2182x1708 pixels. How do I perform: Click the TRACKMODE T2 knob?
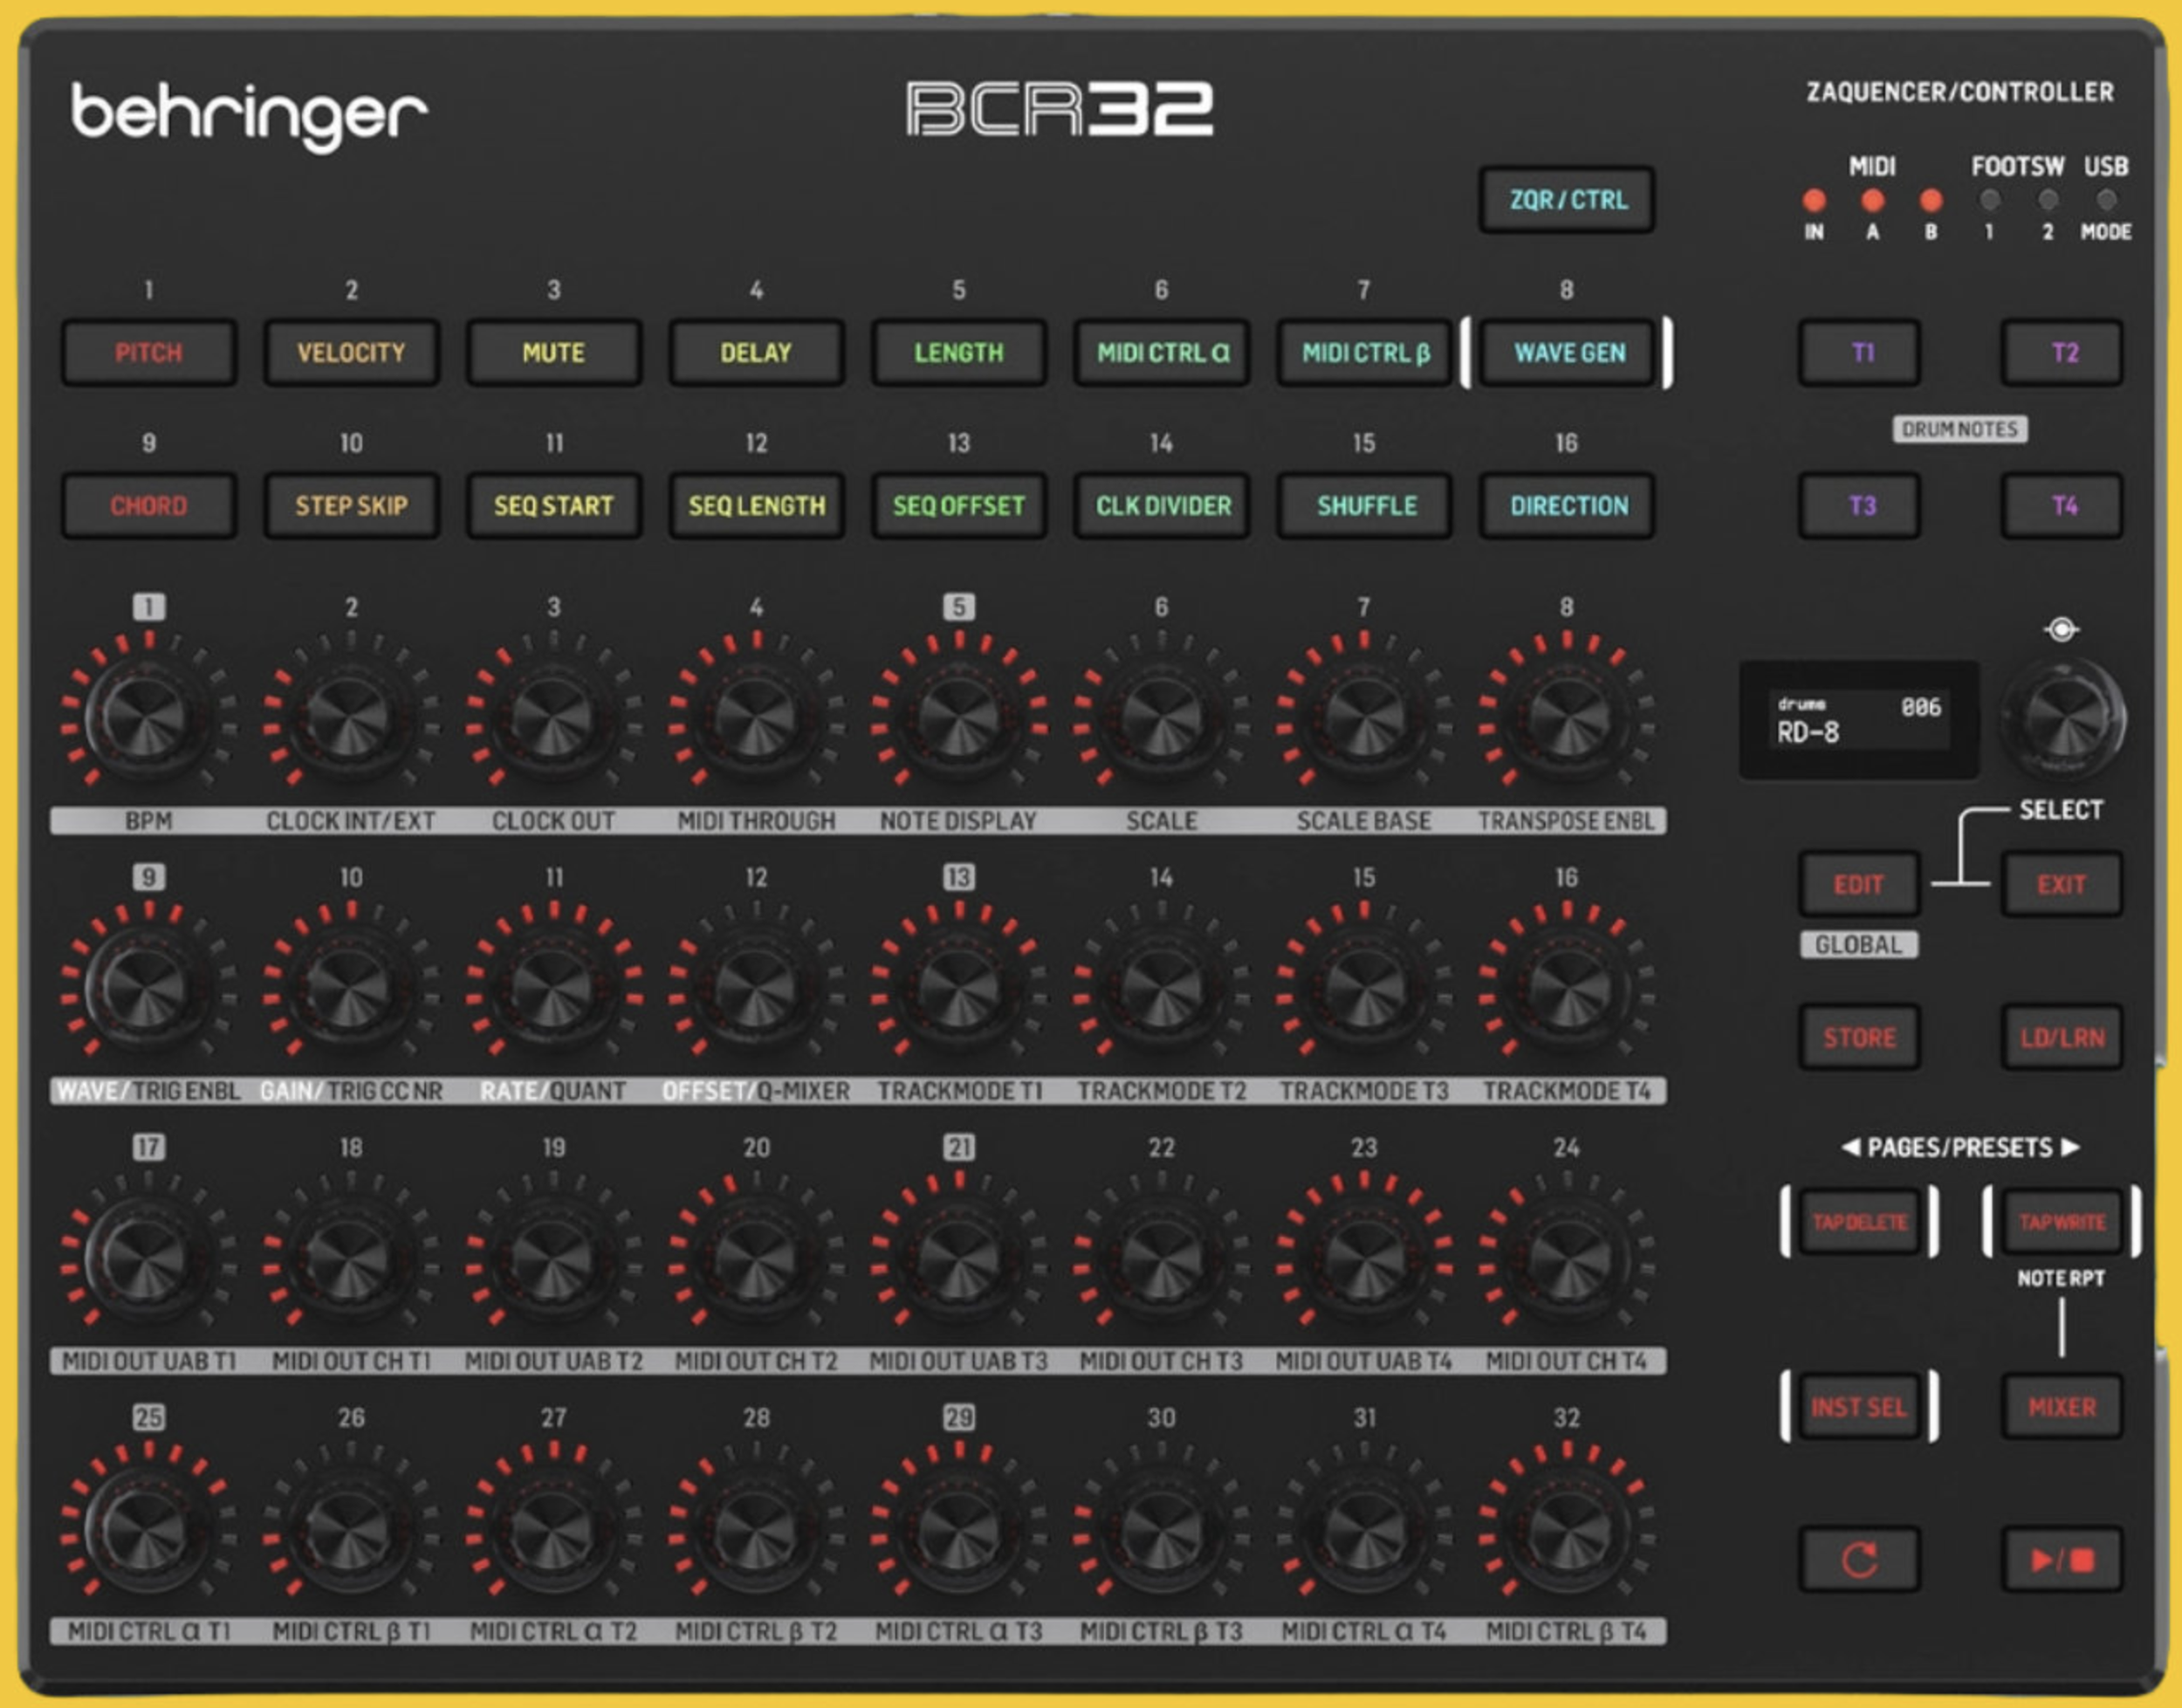[1161, 987]
